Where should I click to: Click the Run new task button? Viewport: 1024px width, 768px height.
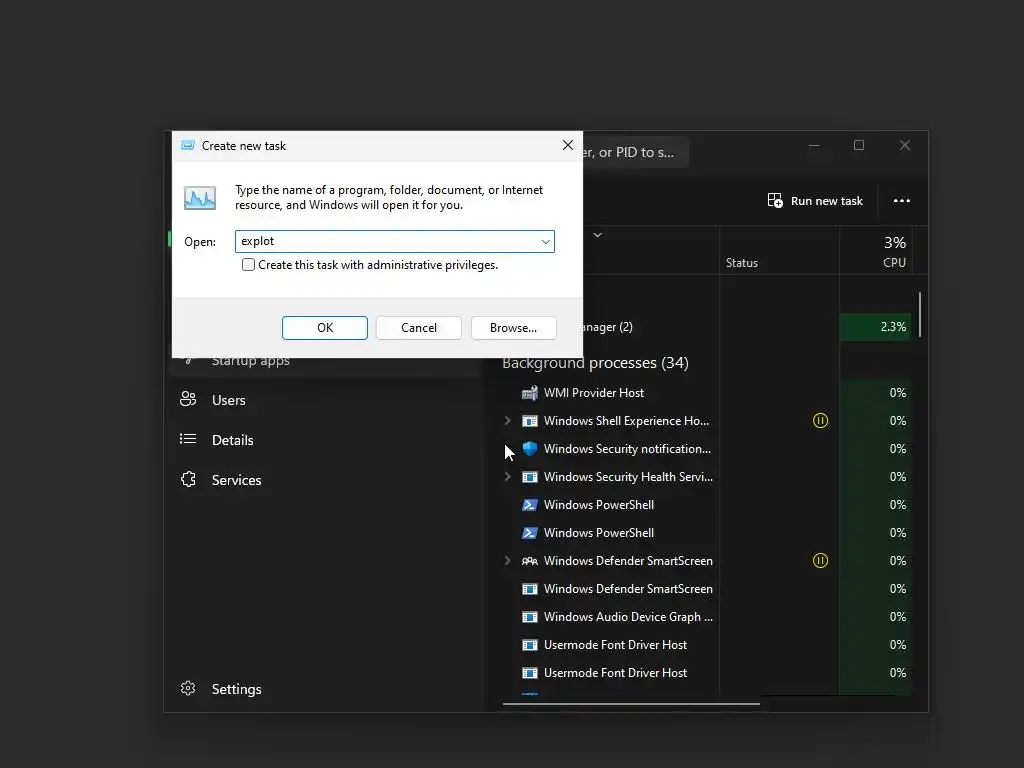click(x=815, y=200)
